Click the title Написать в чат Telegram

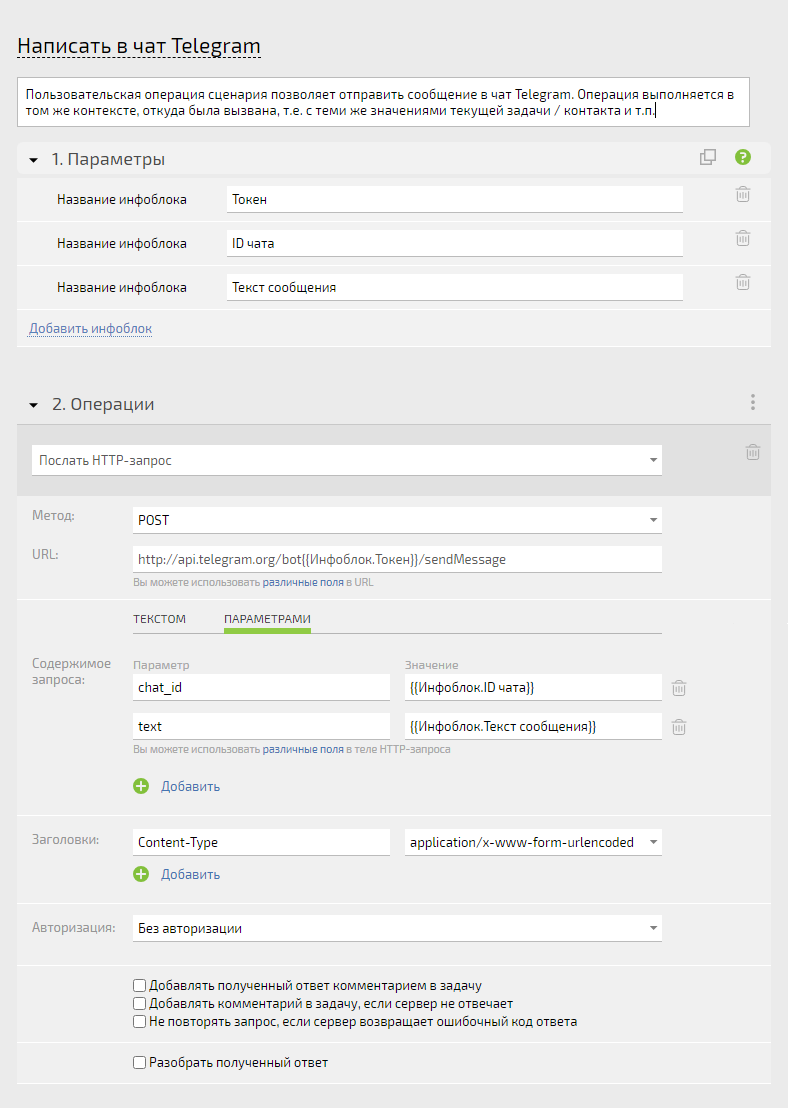139,46
